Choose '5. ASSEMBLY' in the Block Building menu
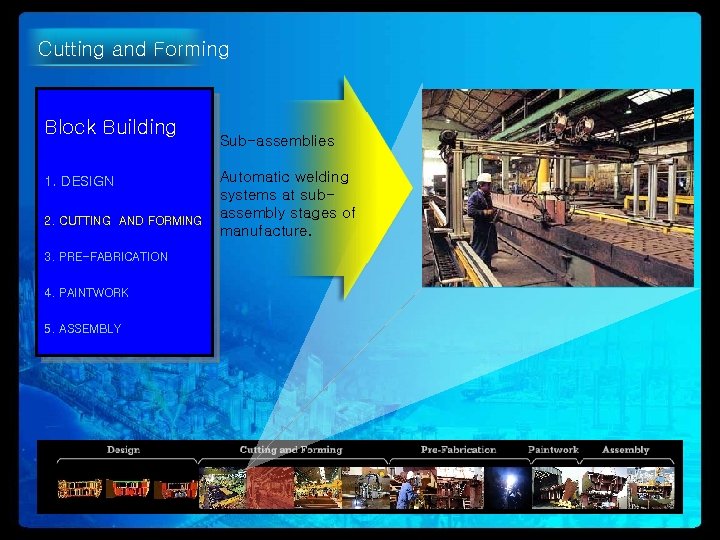This screenshot has width=720, height=540. tap(83, 328)
